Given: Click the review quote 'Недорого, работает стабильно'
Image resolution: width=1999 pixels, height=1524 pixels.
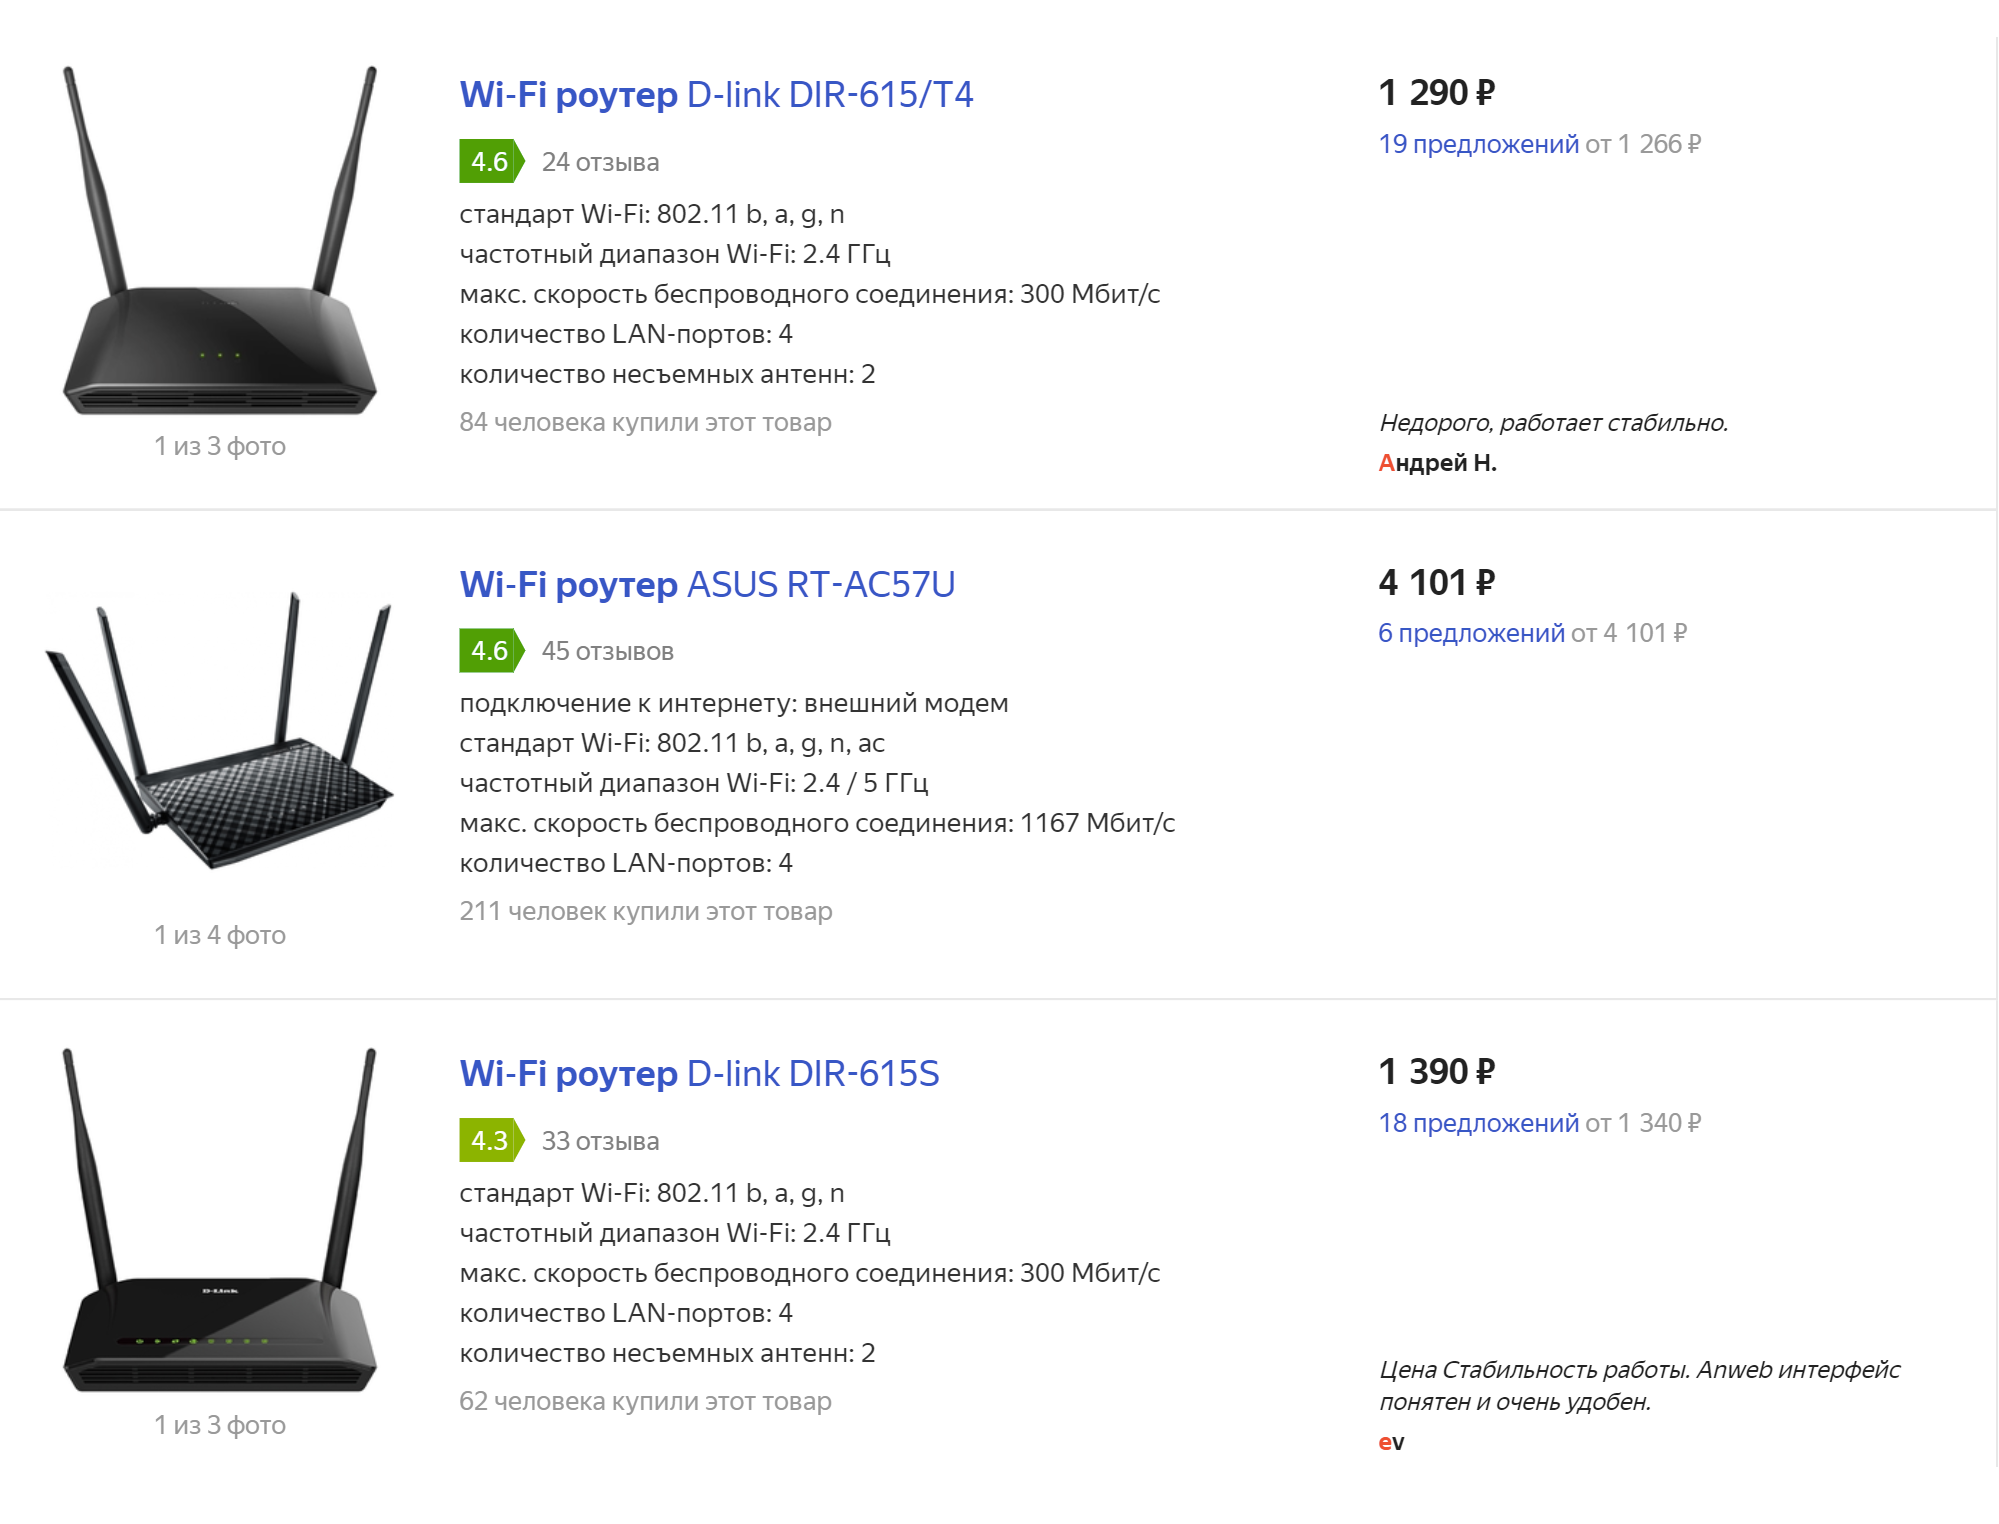Looking at the screenshot, I should point(1553,423).
